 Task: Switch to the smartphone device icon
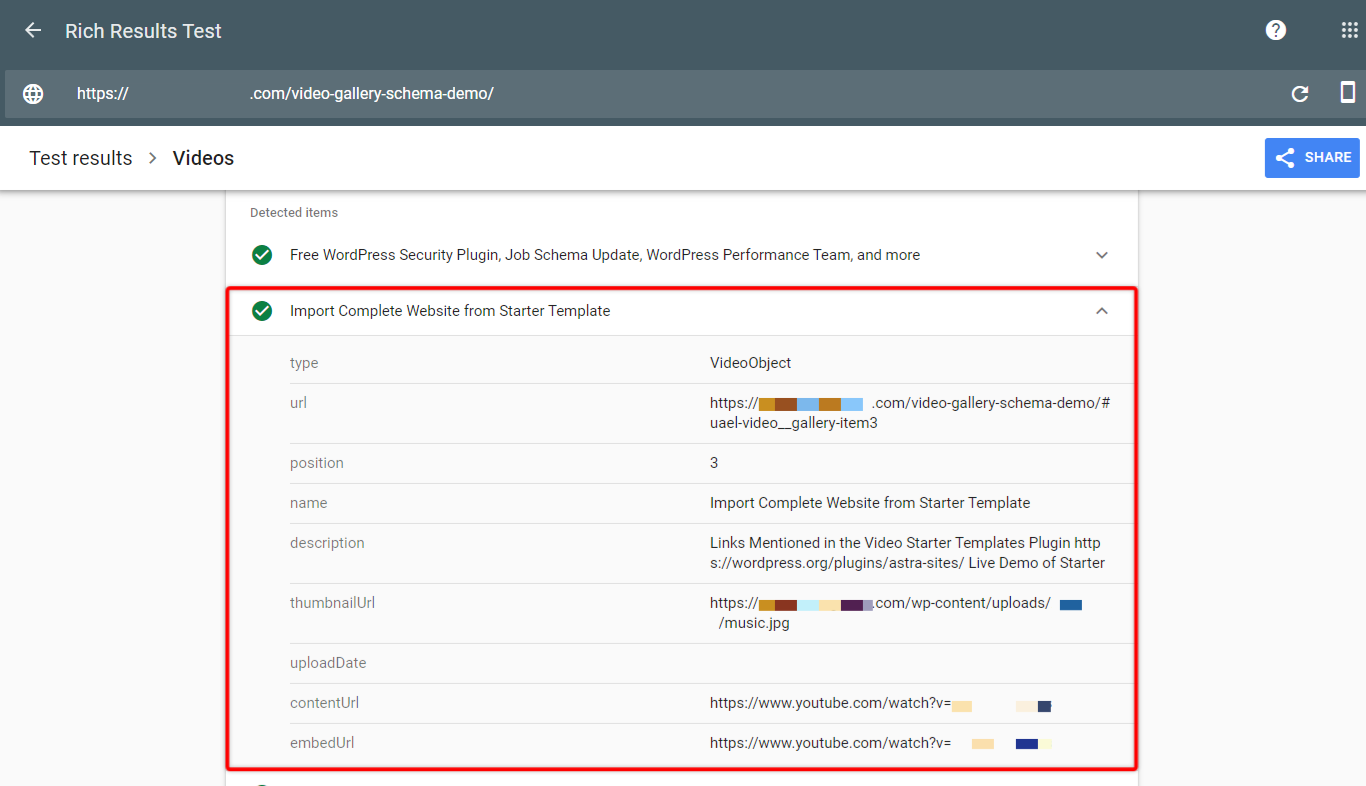[1347, 93]
